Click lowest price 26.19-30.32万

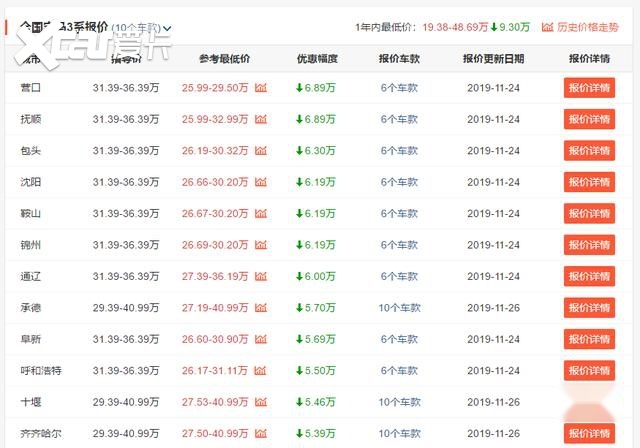[215, 151]
